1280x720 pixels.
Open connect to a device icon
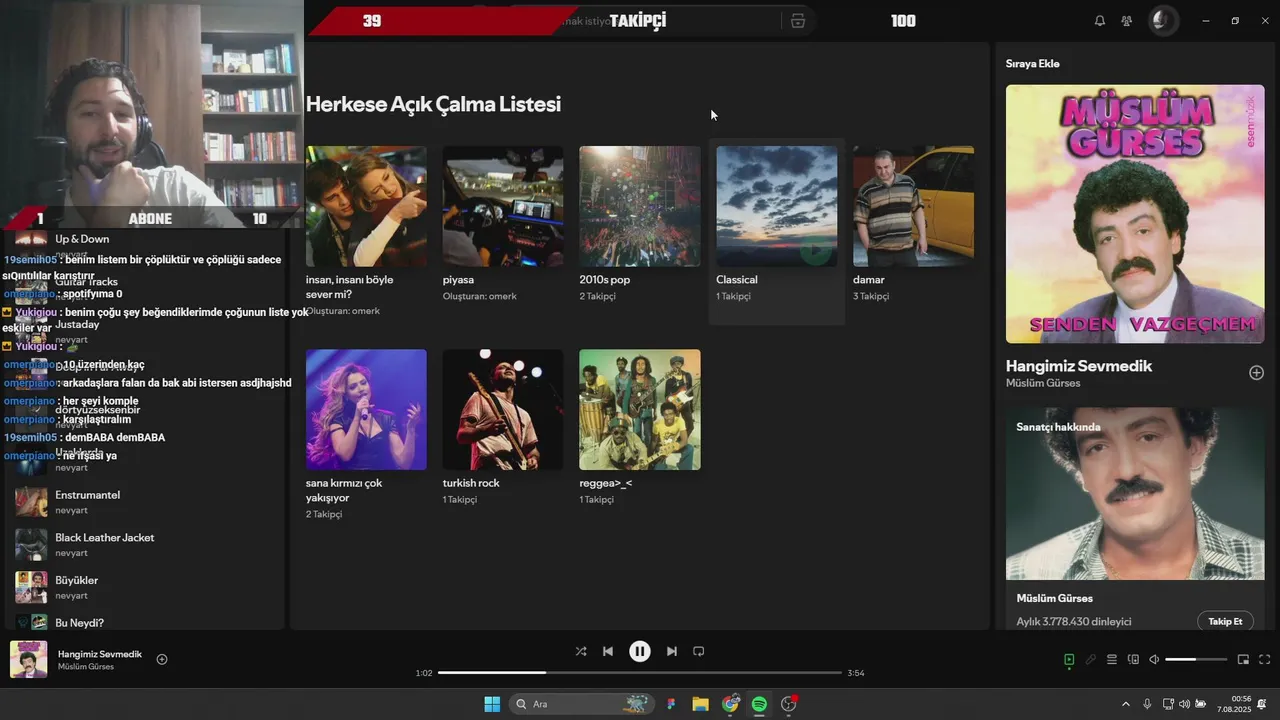(x=1133, y=660)
